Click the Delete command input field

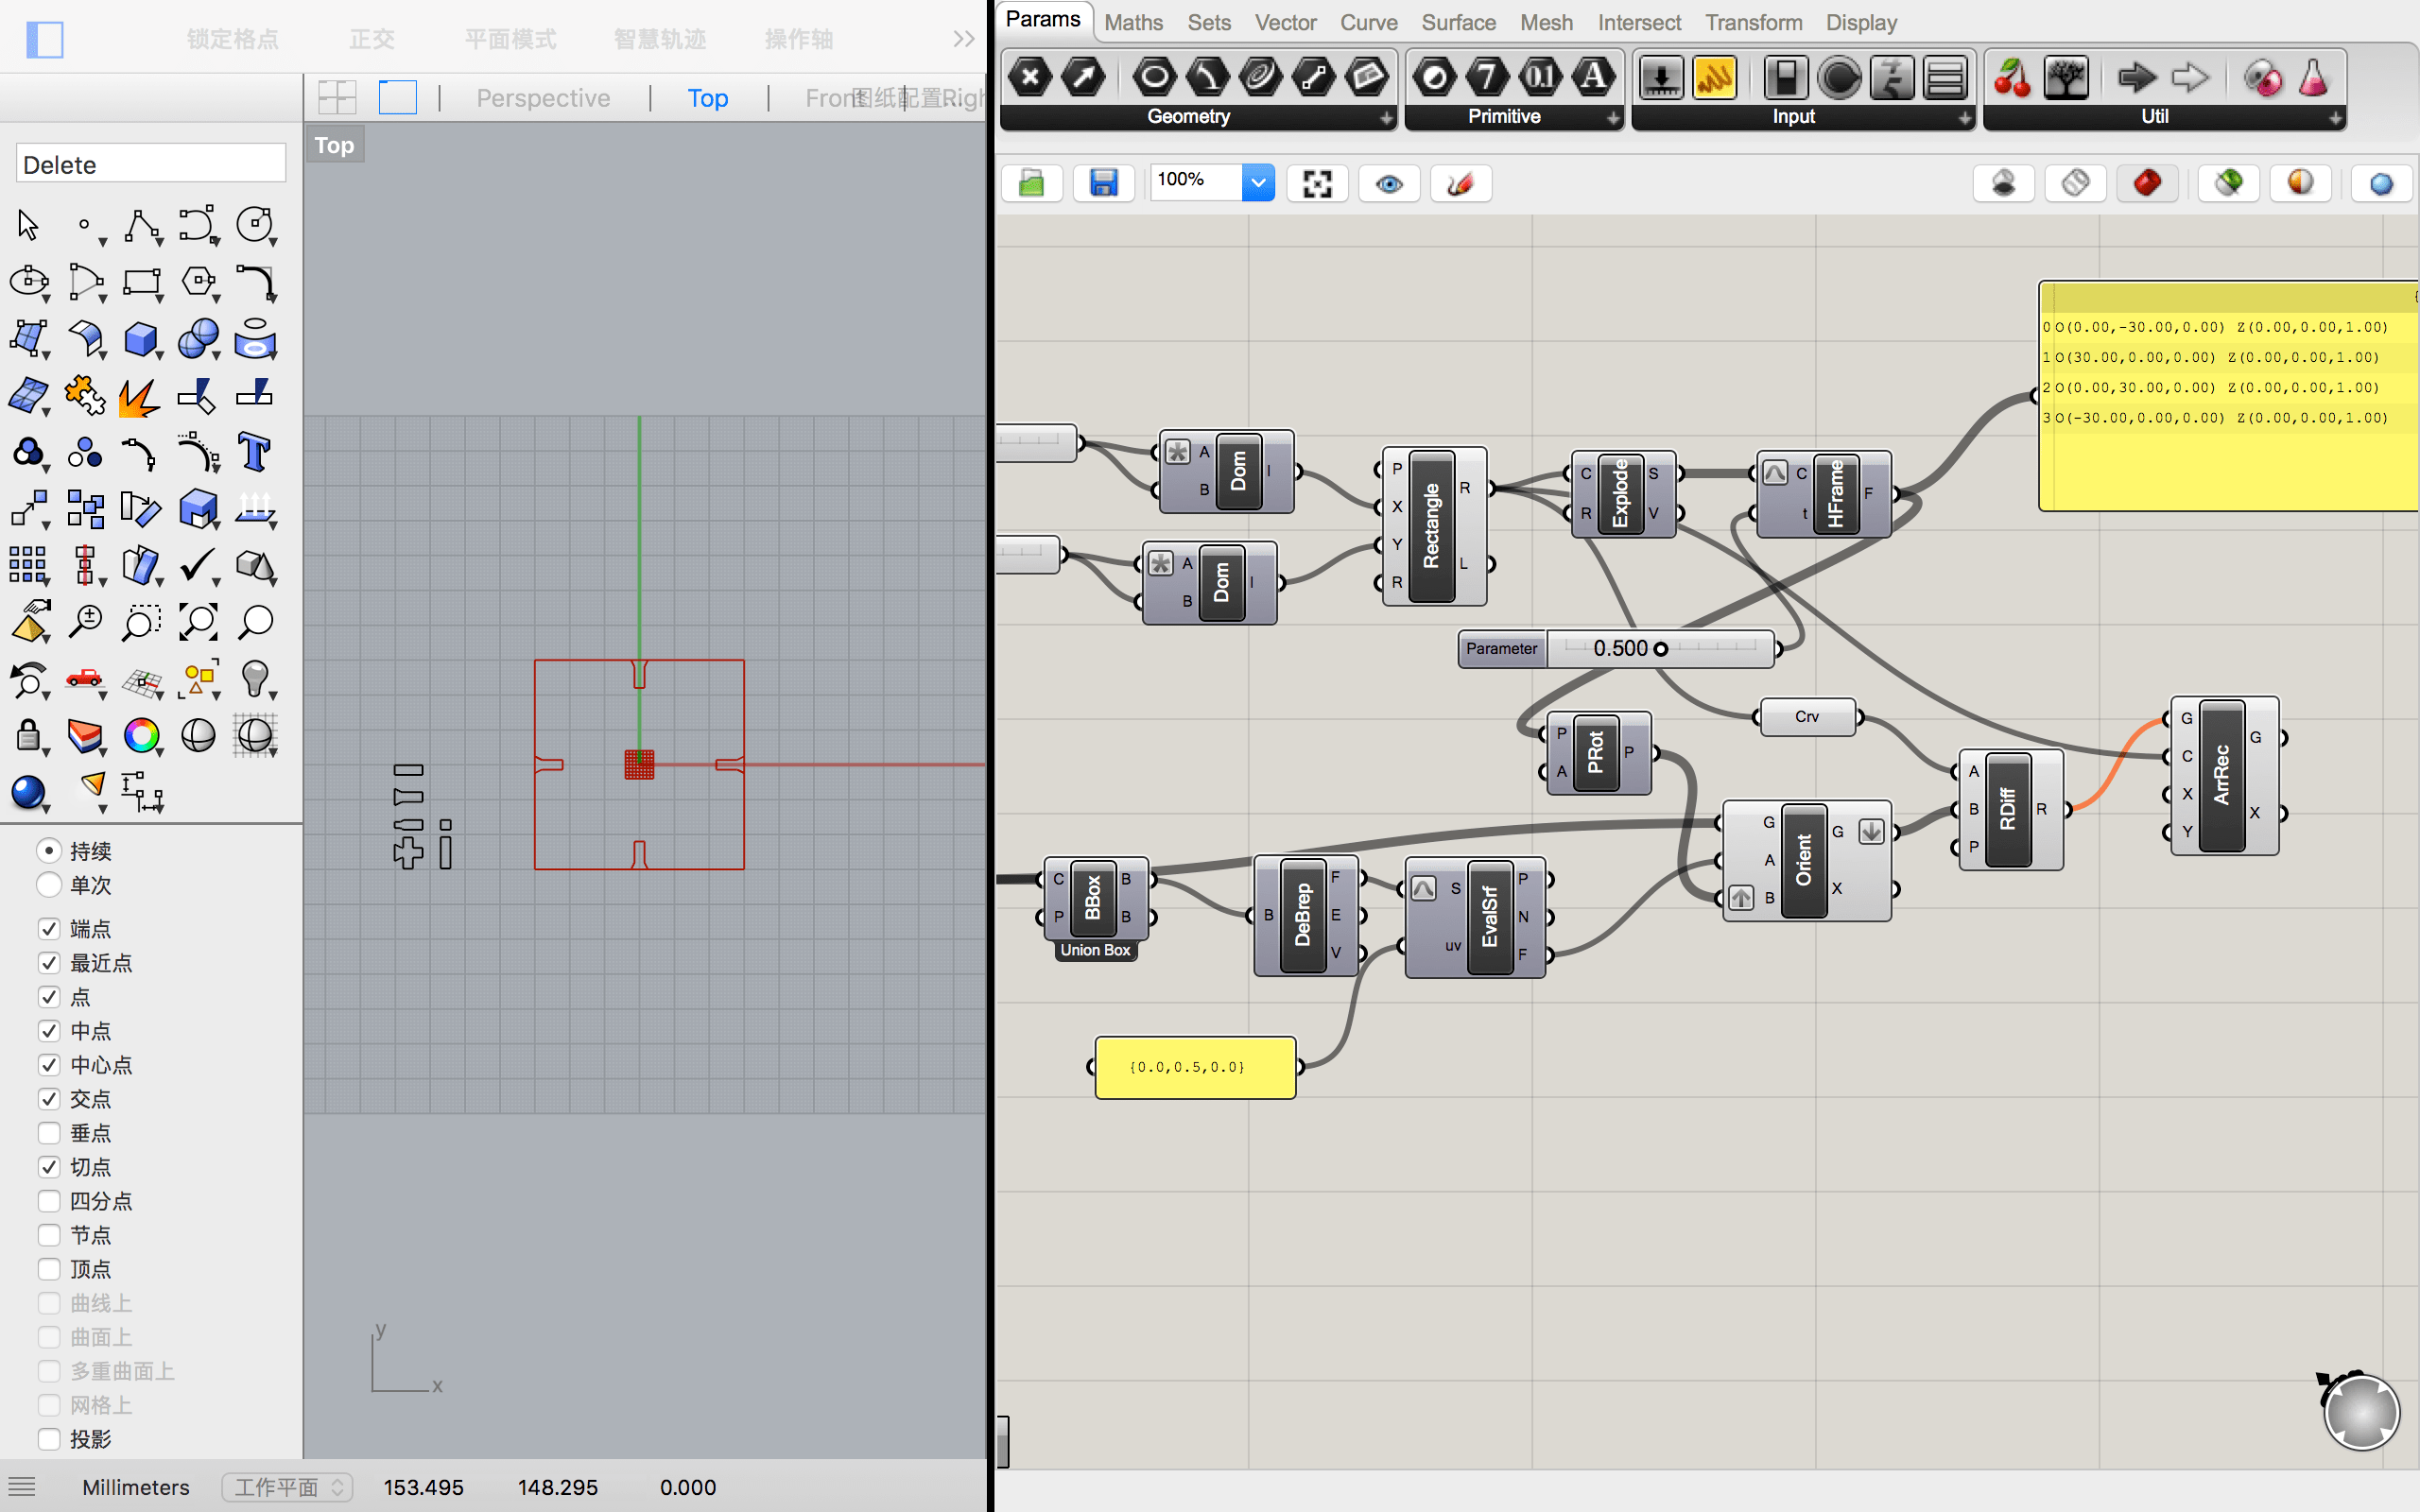(x=151, y=164)
